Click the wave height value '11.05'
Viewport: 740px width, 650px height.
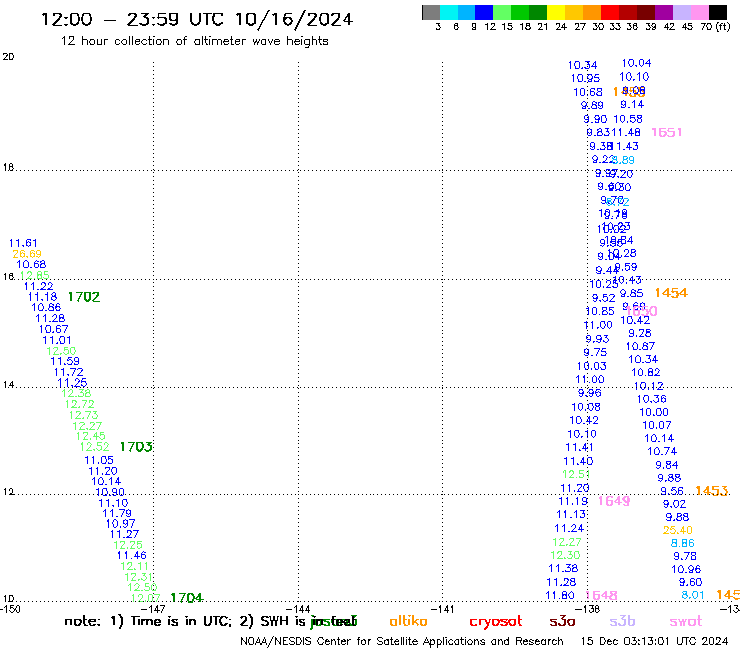point(99,460)
